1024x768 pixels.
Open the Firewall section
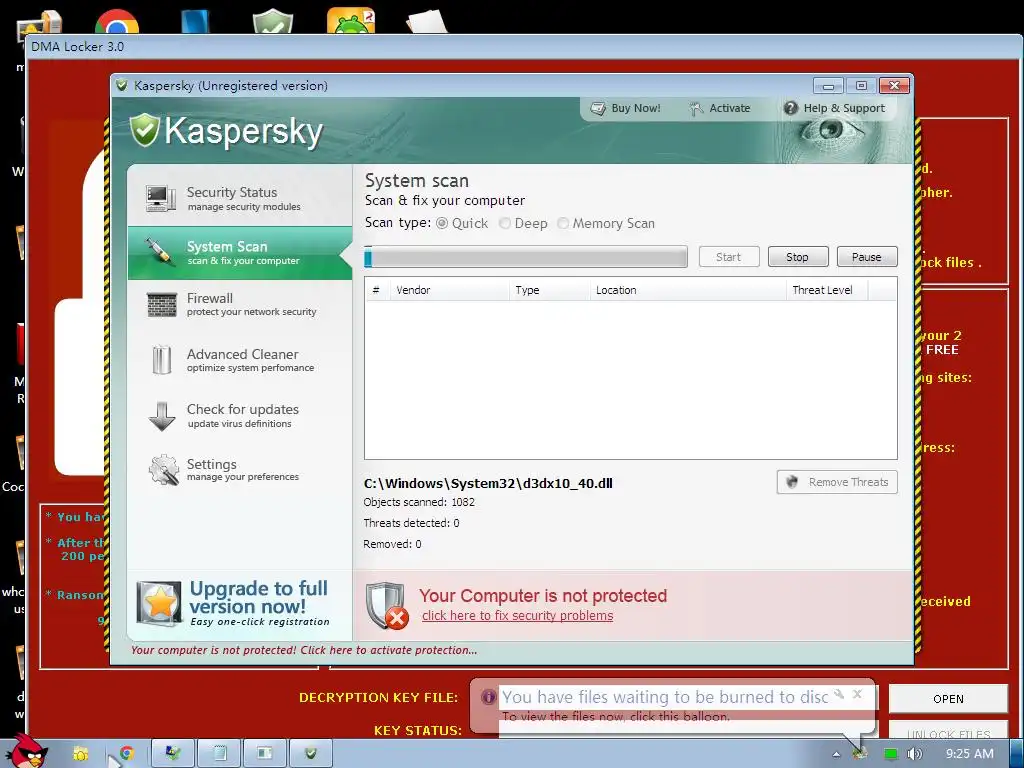240,304
